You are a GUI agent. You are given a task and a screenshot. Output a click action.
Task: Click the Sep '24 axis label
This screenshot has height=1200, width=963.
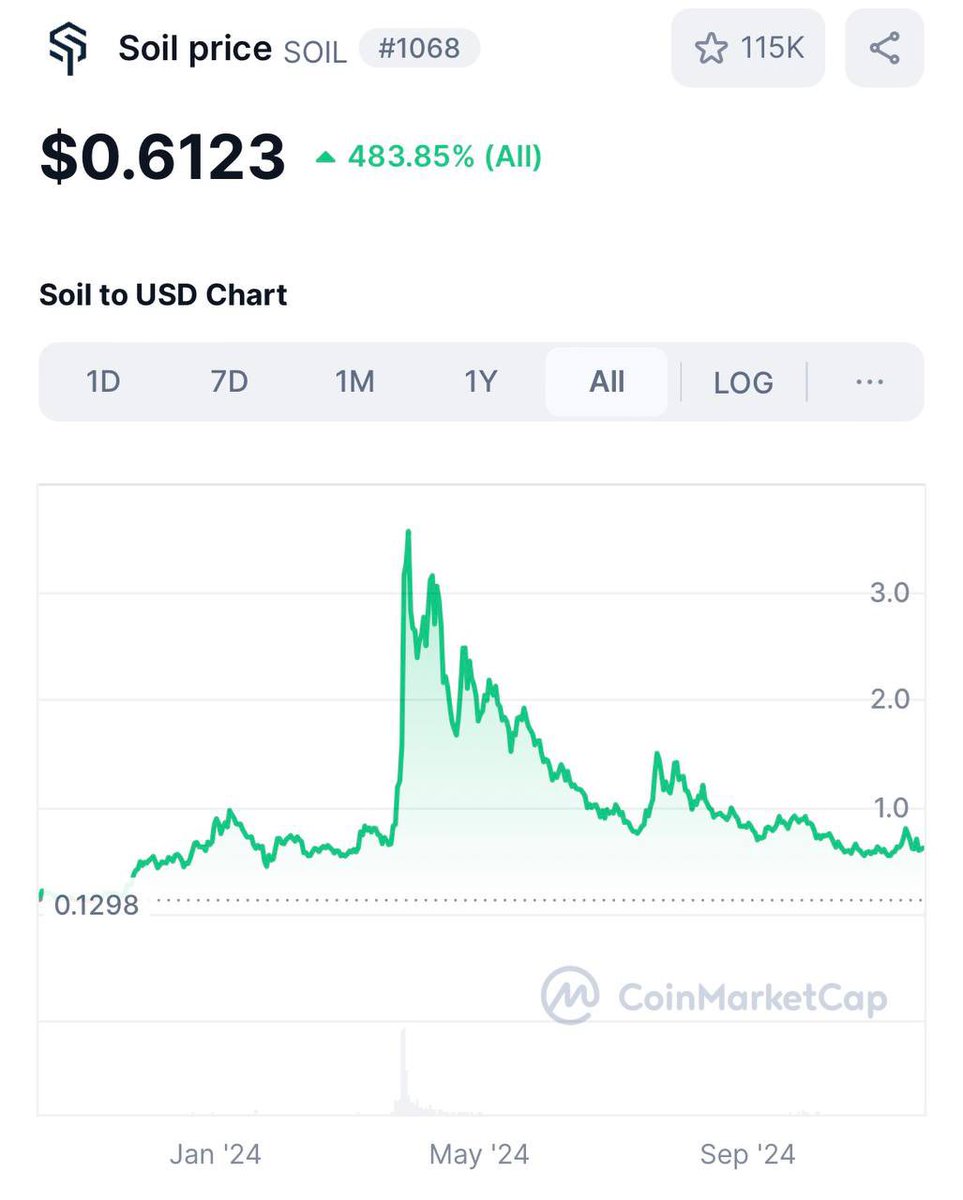click(x=748, y=1155)
